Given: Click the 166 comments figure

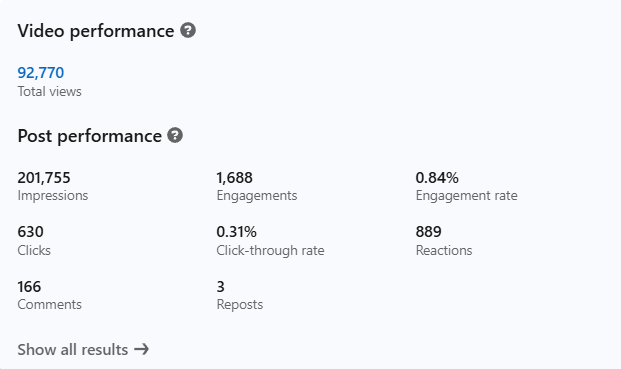Looking at the screenshot, I should click(x=29, y=287).
